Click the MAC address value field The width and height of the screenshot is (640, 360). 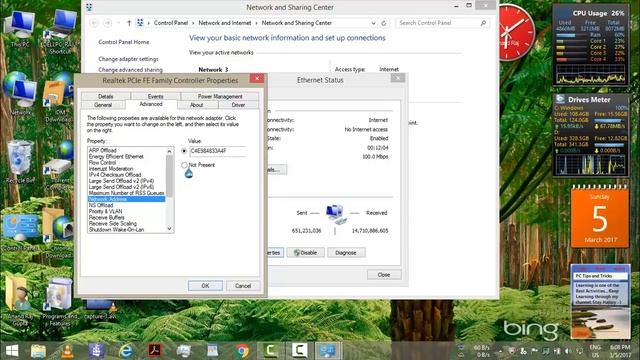(x=218, y=151)
